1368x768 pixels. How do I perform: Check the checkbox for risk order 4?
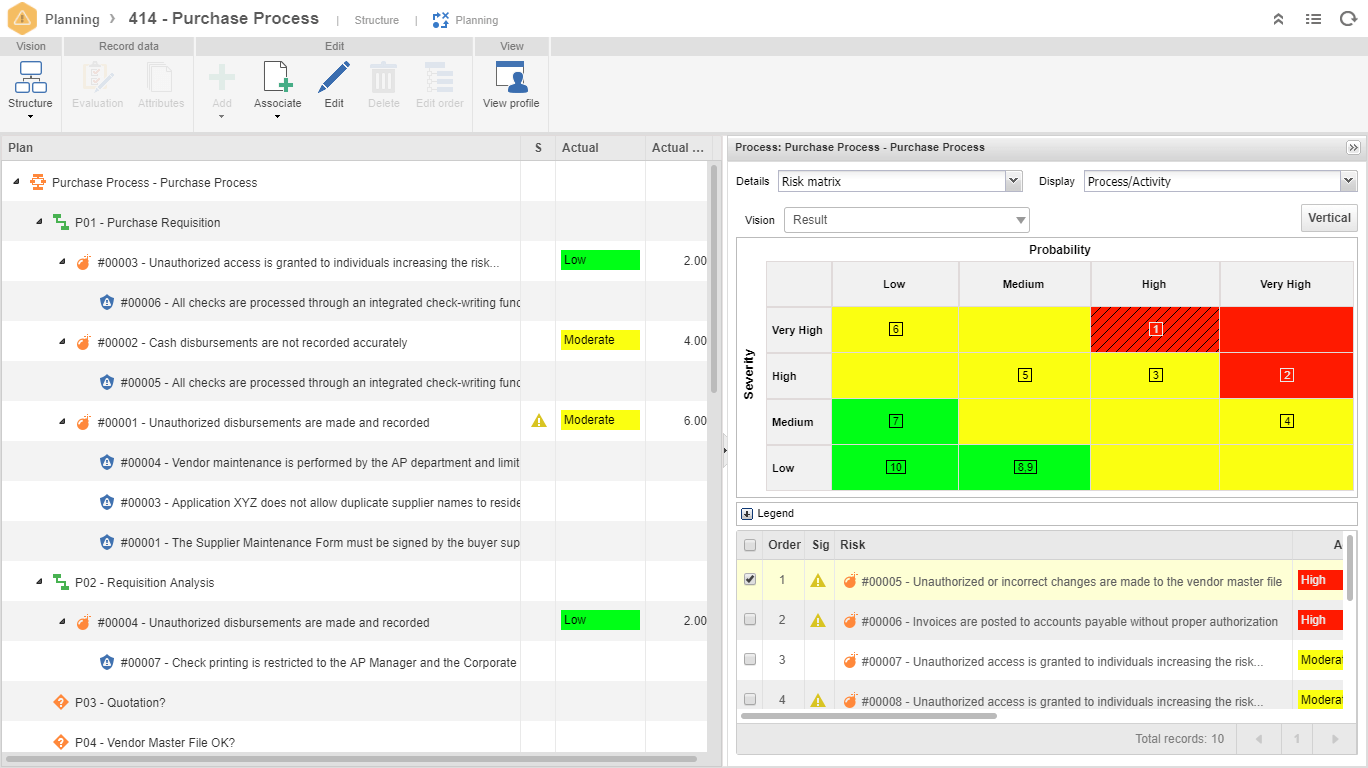click(x=750, y=699)
